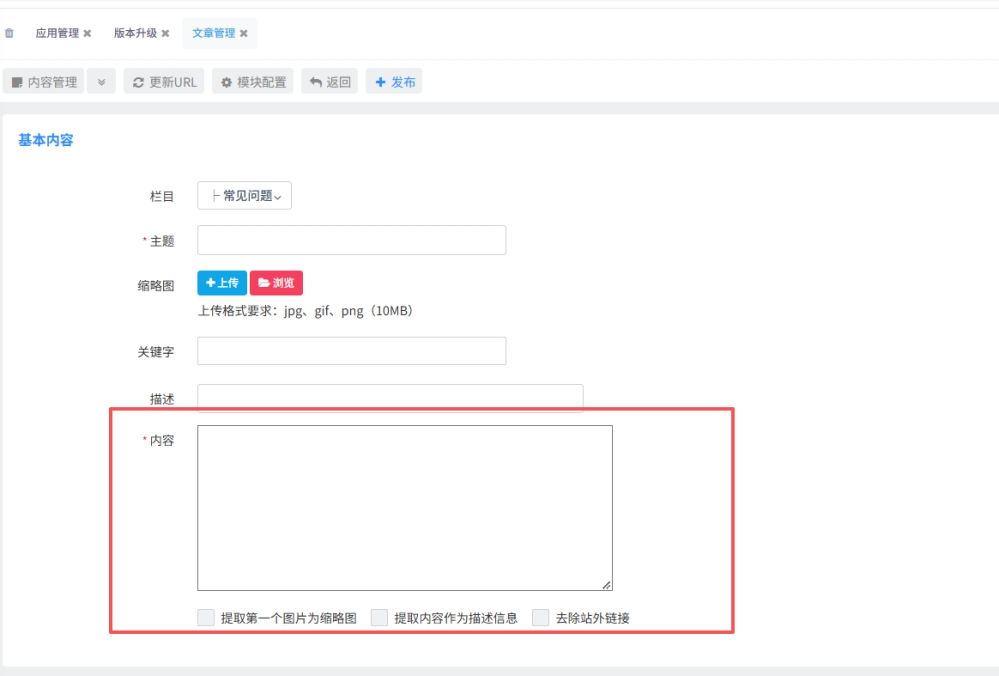Click the 更新URL button
The image size is (999, 676).
tap(164, 82)
